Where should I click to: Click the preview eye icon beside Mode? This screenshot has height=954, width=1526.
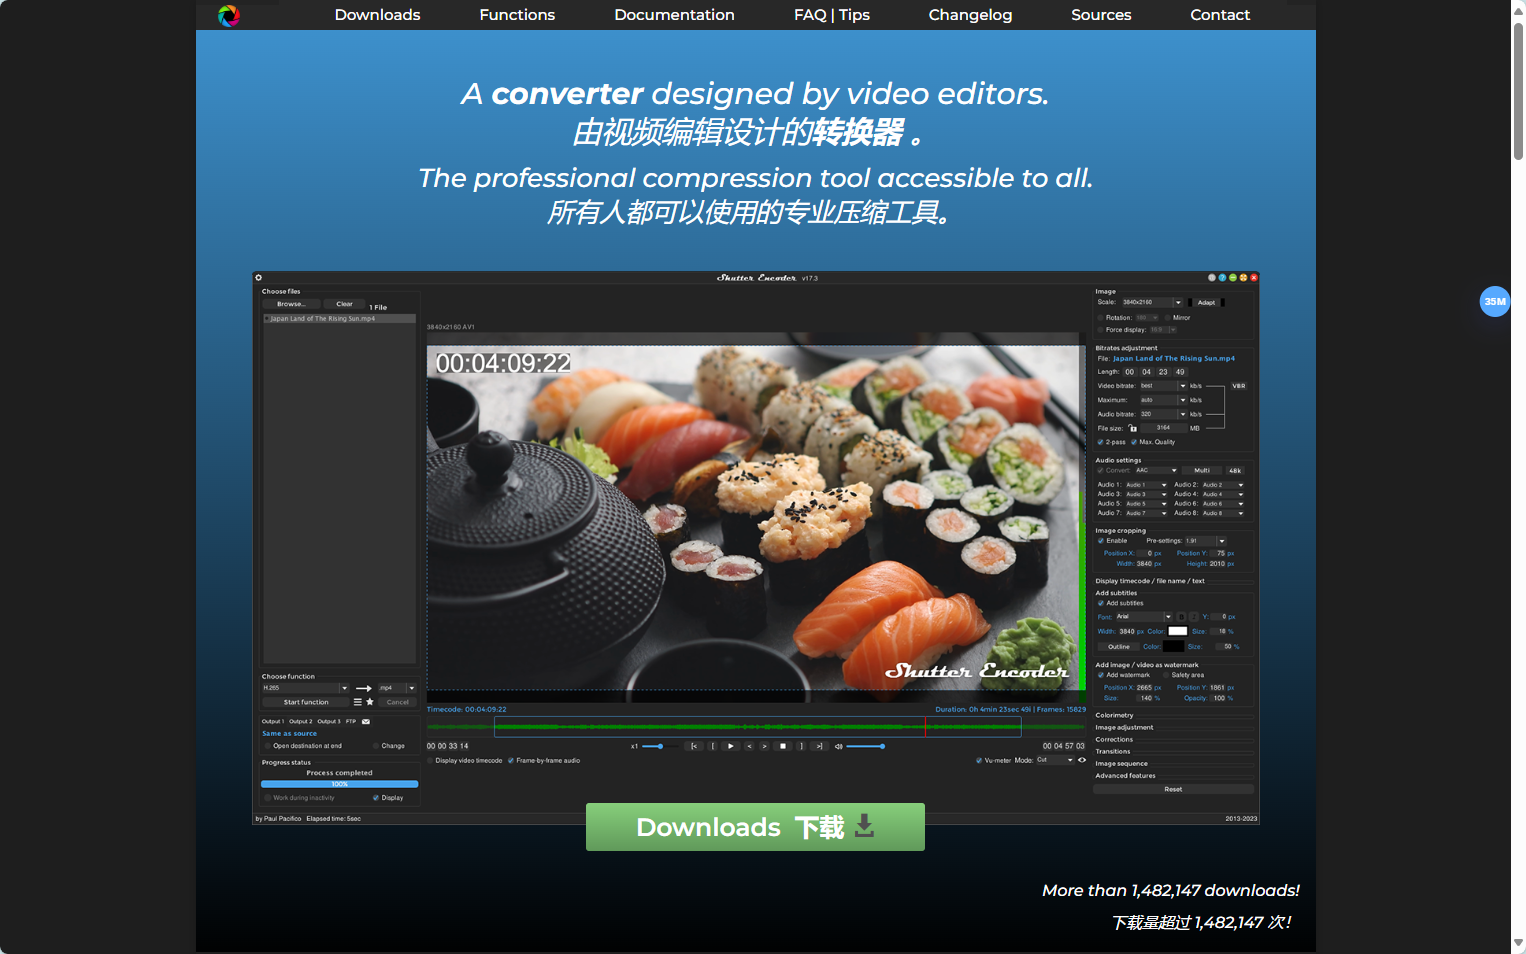[1082, 760]
